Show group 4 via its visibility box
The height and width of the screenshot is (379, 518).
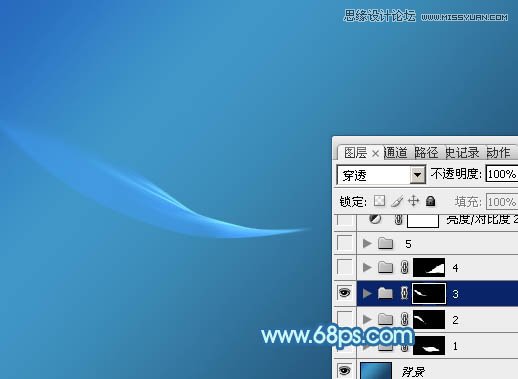click(x=345, y=267)
